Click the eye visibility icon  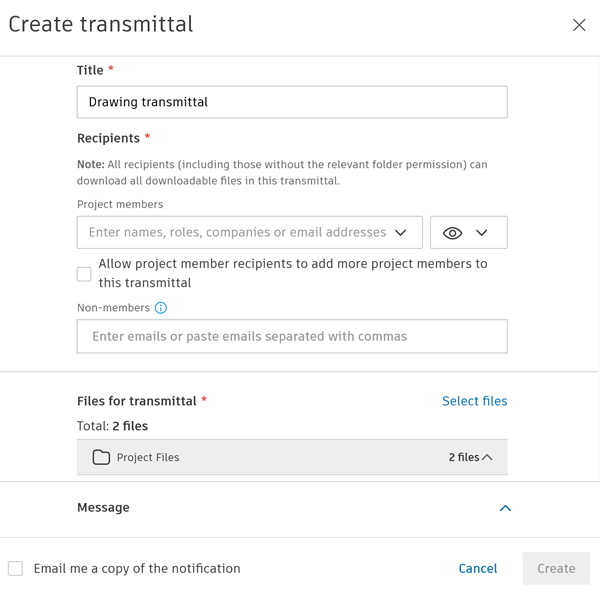[x=452, y=233]
